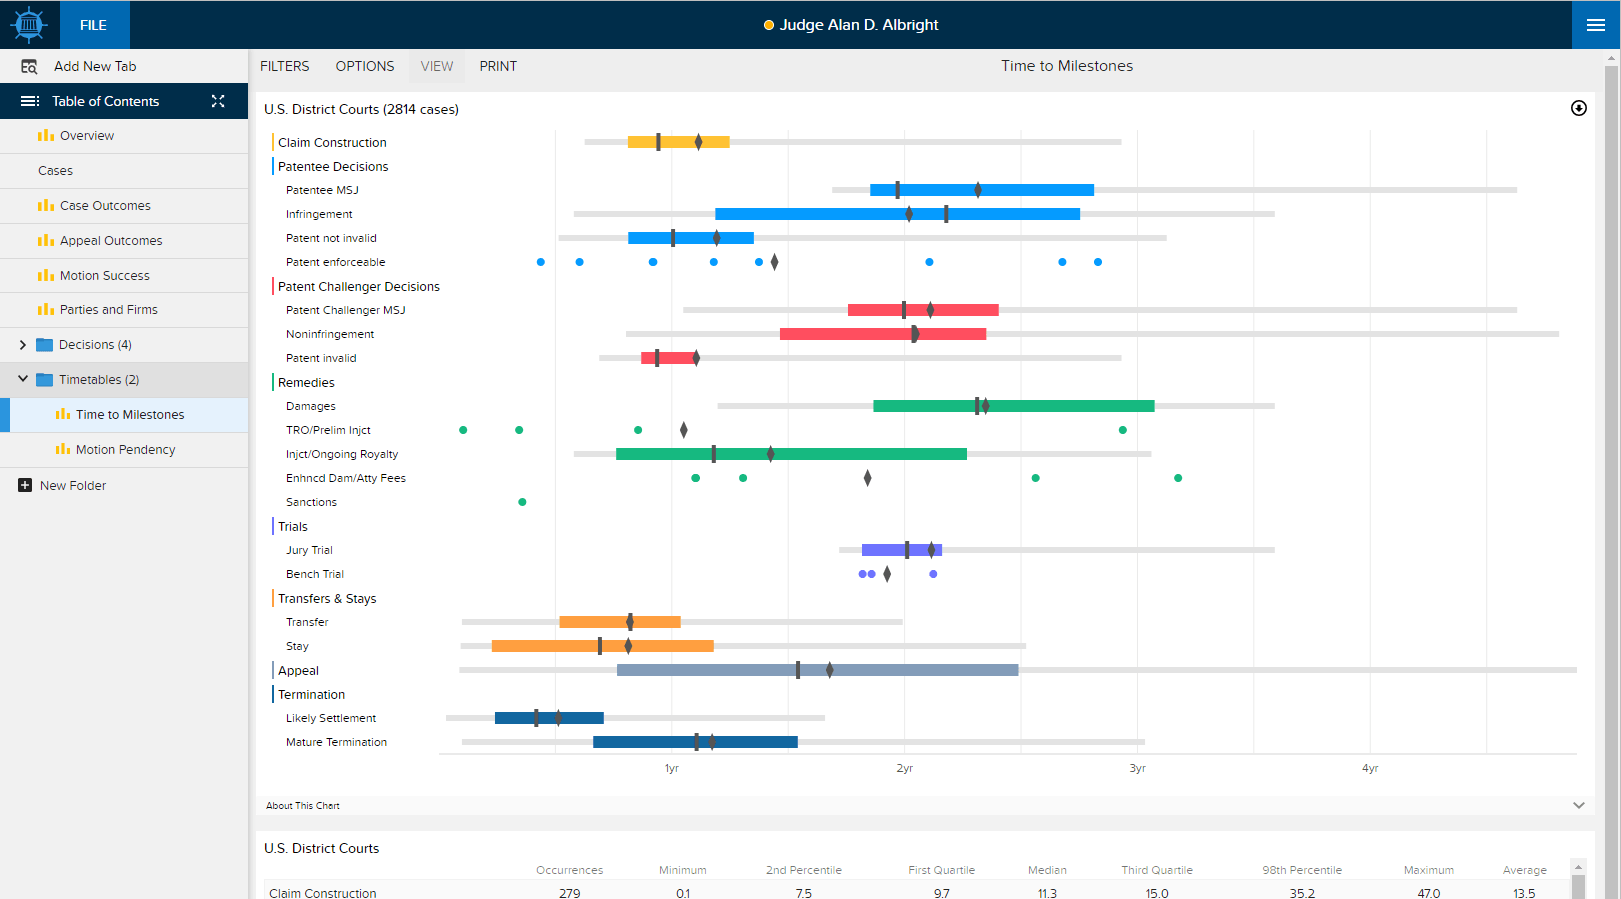1621x899 pixels.
Task: Click the download chart icon
Action: pos(1579,108)
